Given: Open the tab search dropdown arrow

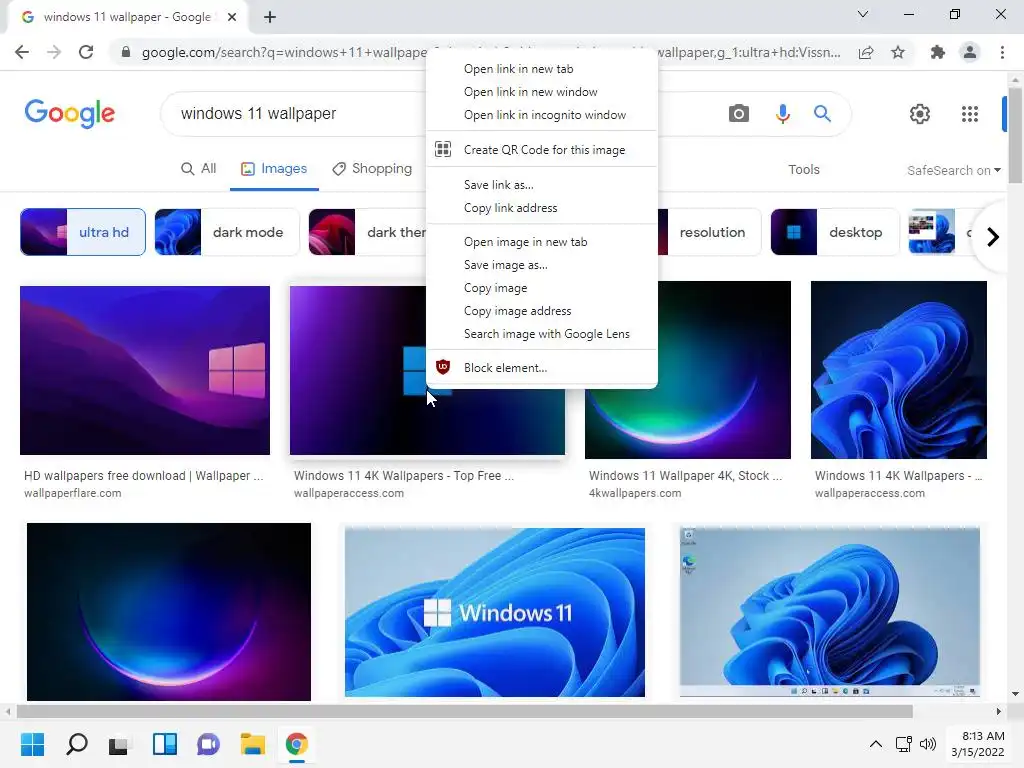Looking at the screenshot, I should pyautogui.click(x=863, y=14).
